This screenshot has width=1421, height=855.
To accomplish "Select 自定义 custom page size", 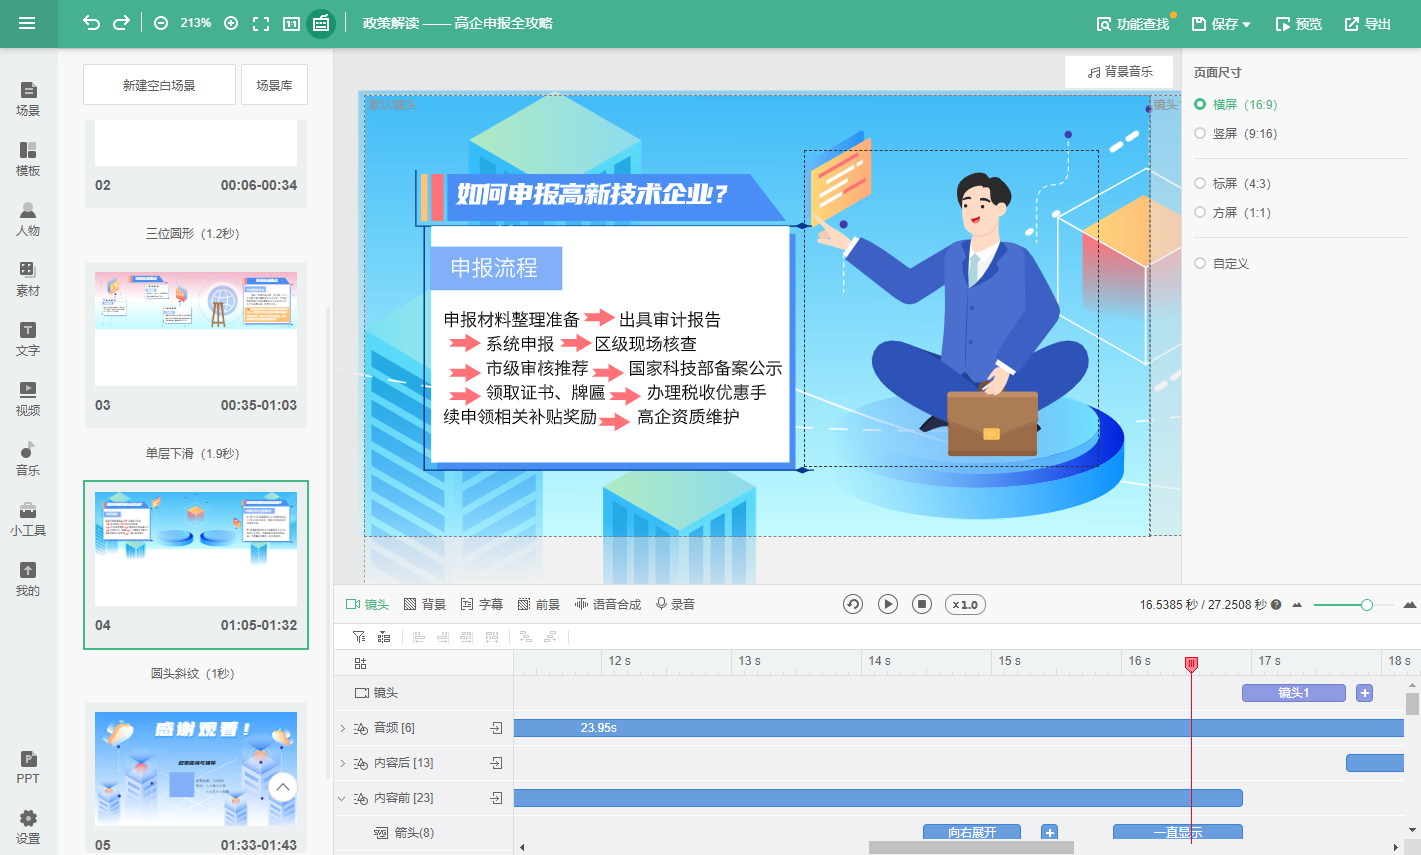I will coord(1222,263).
